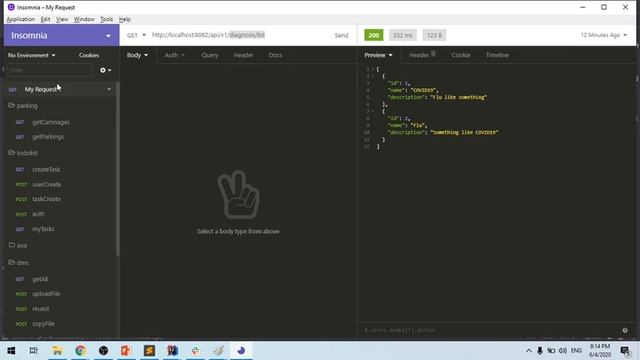Open Task View on taskbar
This screenshot has height=360, width=640.
33,351
